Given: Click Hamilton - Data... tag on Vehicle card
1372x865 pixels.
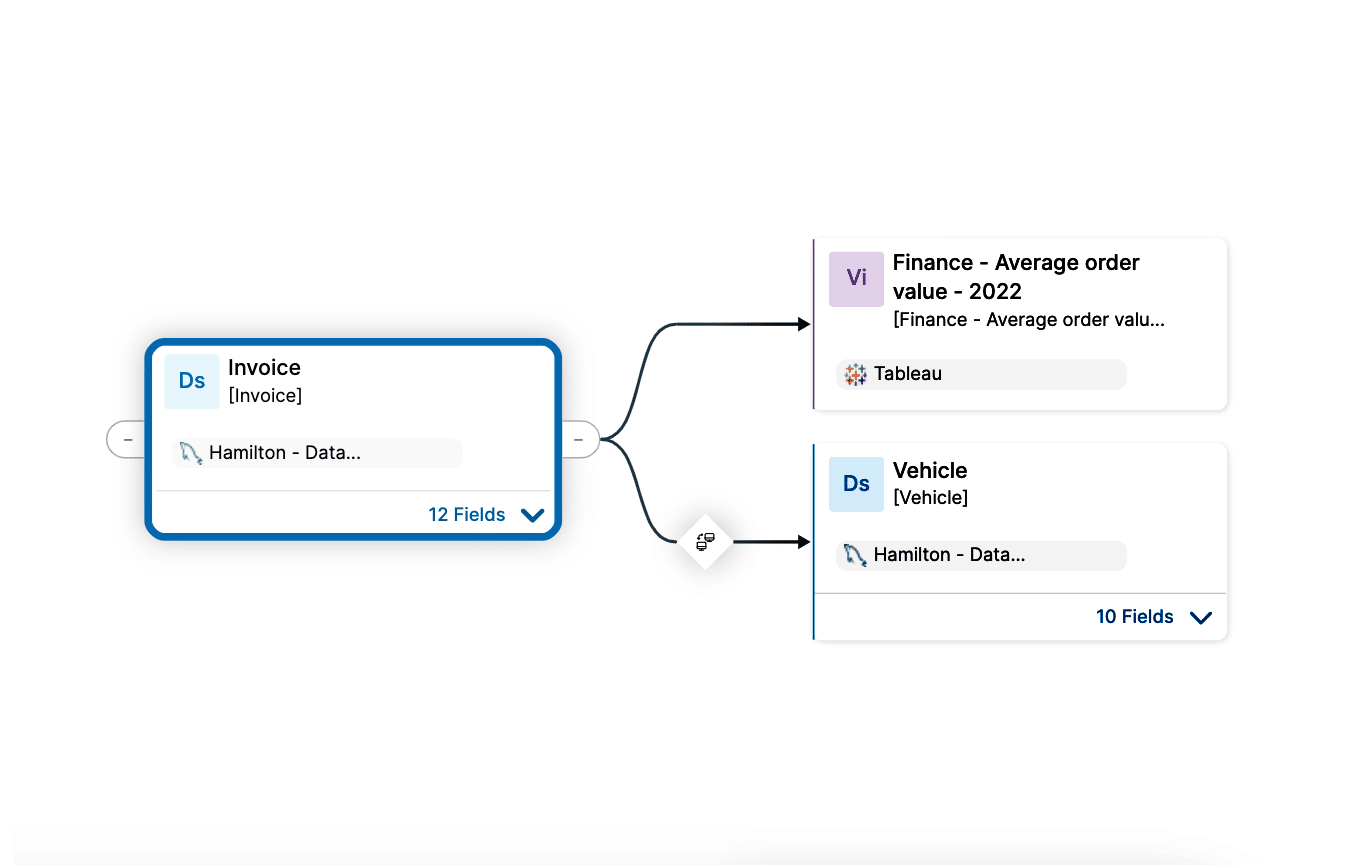Looking at the screenshot, I should pyautogui.click(x=981, y=555).
